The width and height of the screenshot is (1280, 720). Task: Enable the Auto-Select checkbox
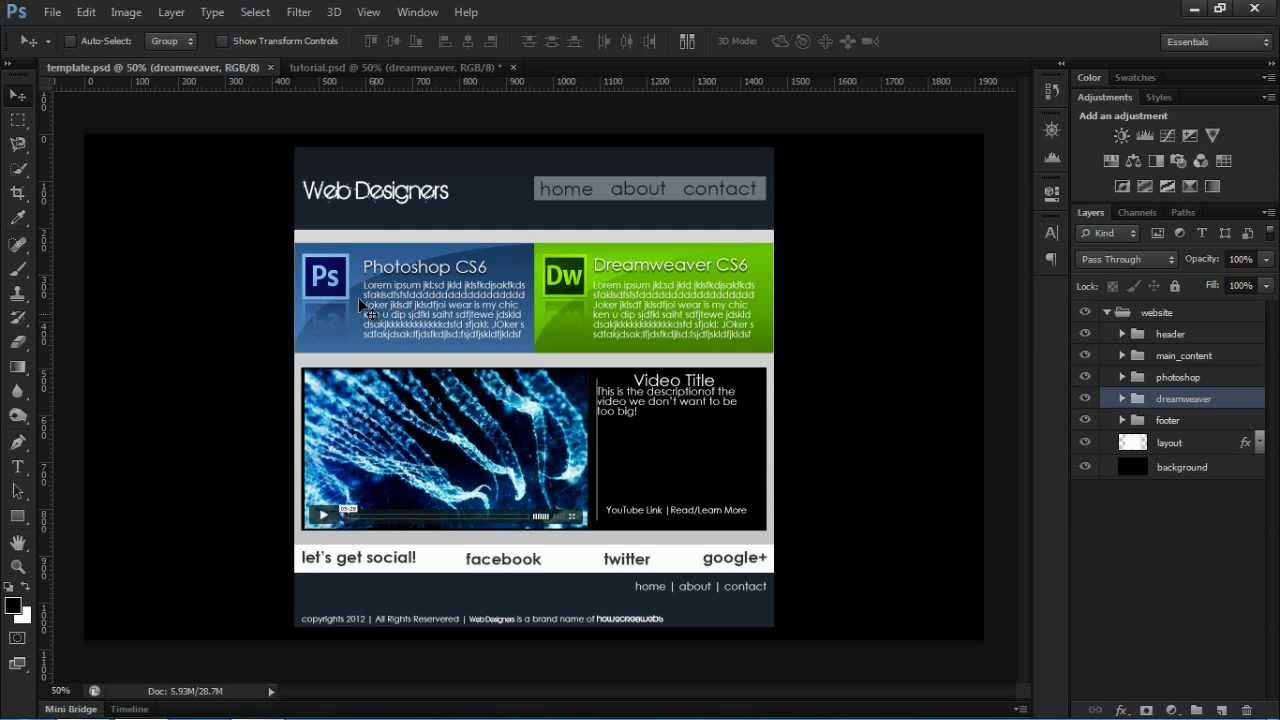[x=70, y=41]
